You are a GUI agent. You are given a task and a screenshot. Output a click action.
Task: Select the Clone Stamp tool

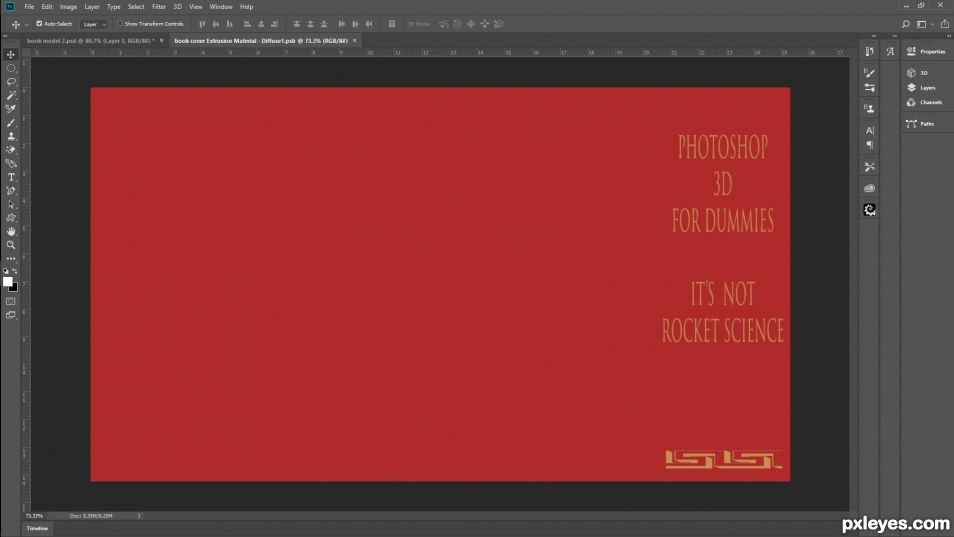pyautogui.click(x=11, y=136)
